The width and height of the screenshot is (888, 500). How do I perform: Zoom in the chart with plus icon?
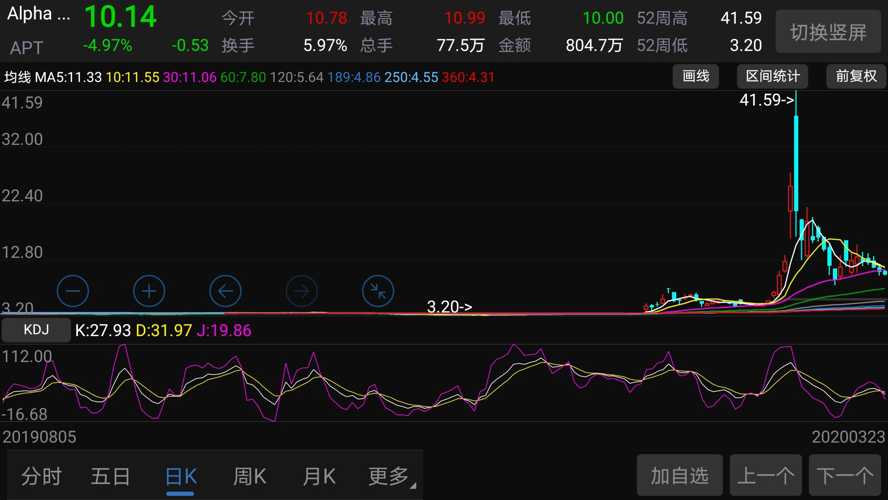[x=149, y=291]
